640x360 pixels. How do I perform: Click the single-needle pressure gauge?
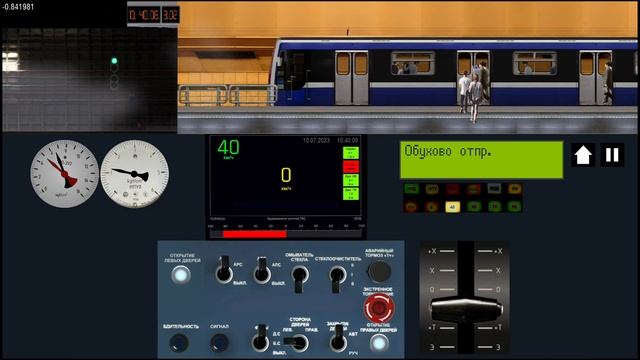pos(135,174)
